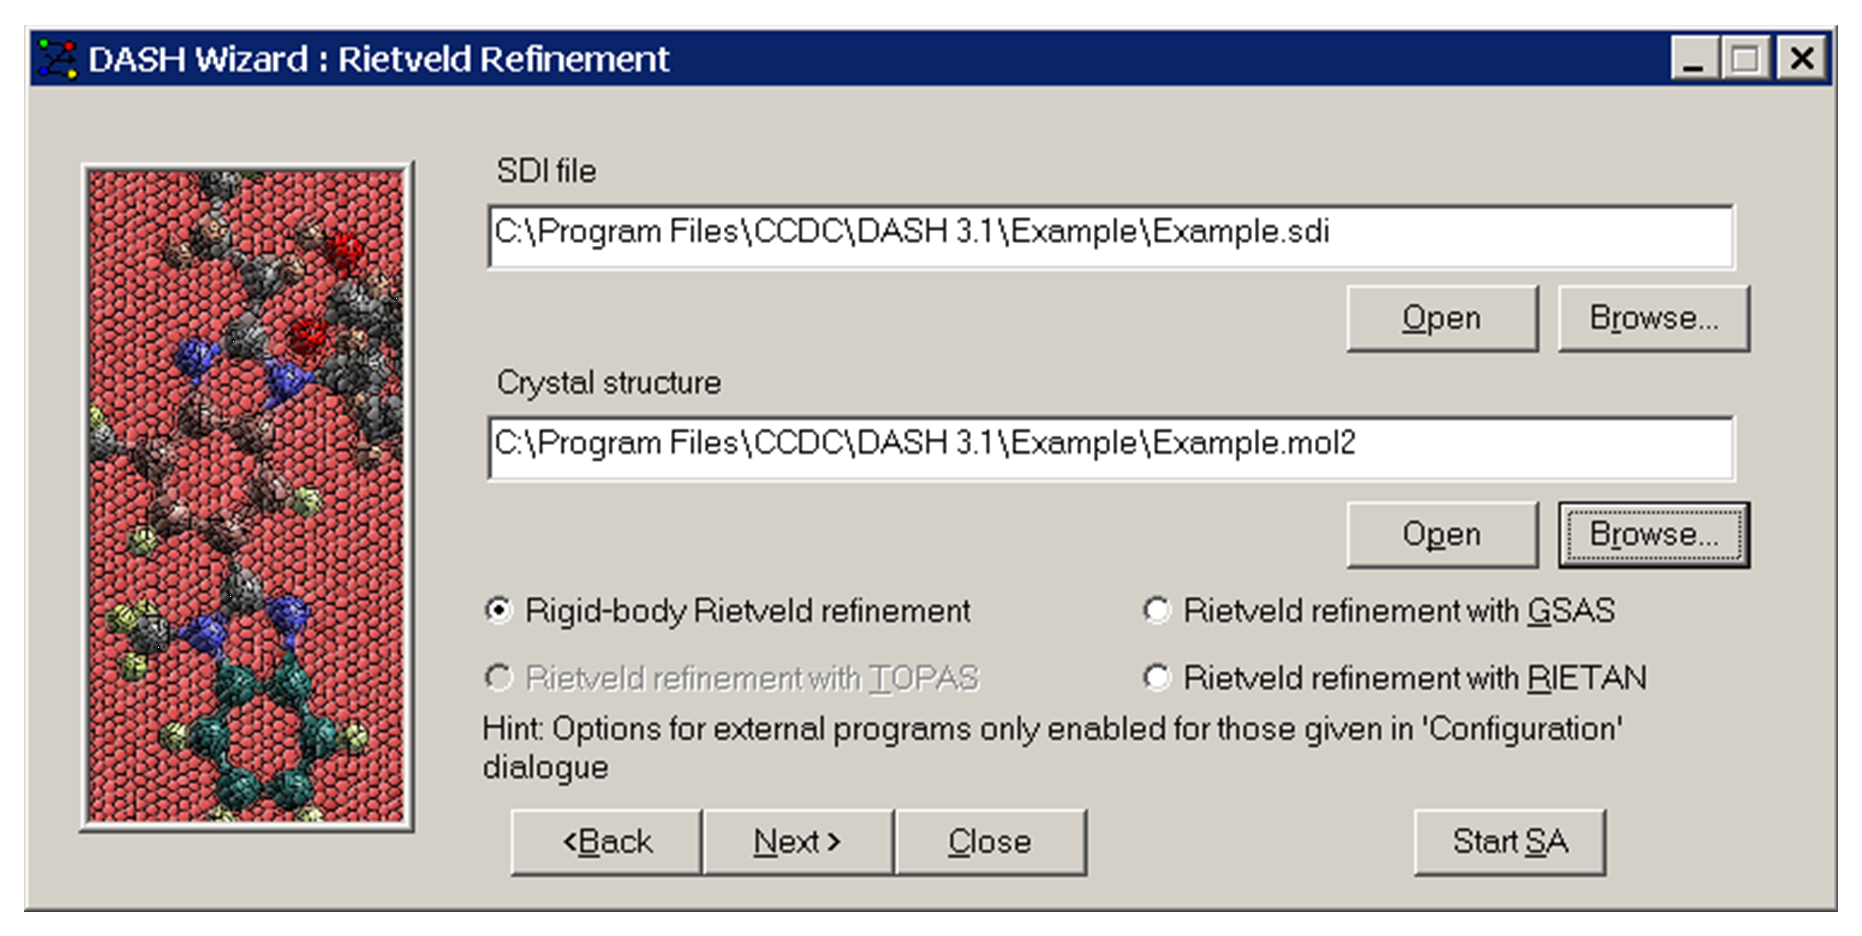
Task: Open the SDI file
Action: (1441, 318)
